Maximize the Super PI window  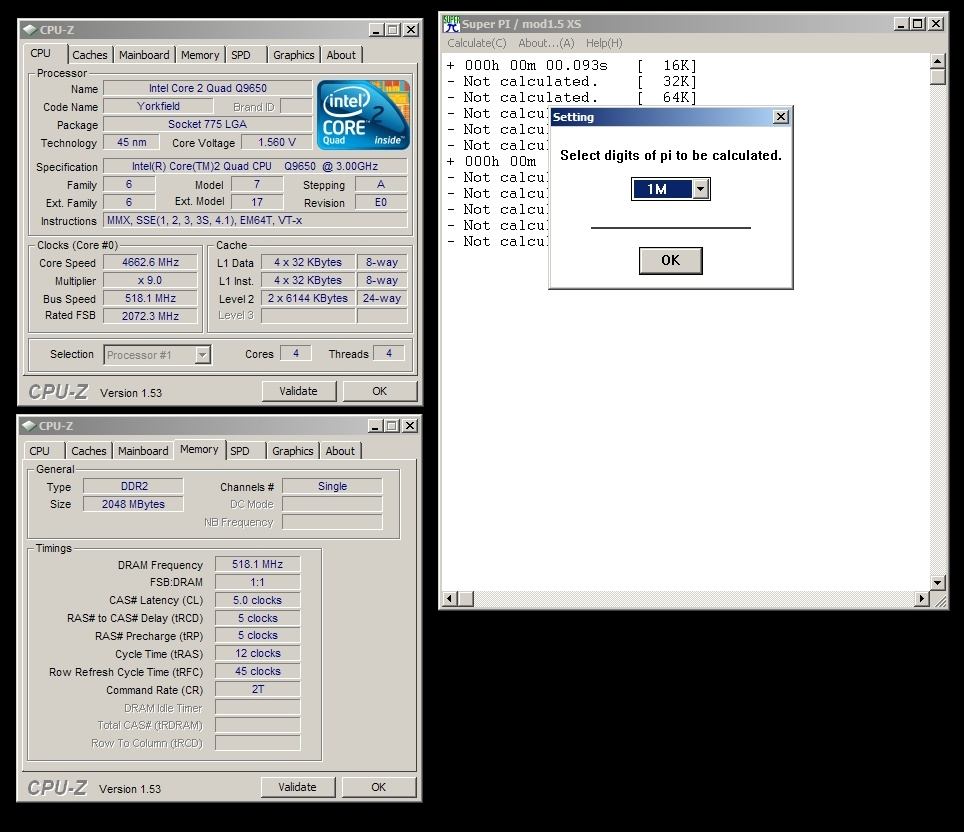pyautogui.click(x=917, y=23)
